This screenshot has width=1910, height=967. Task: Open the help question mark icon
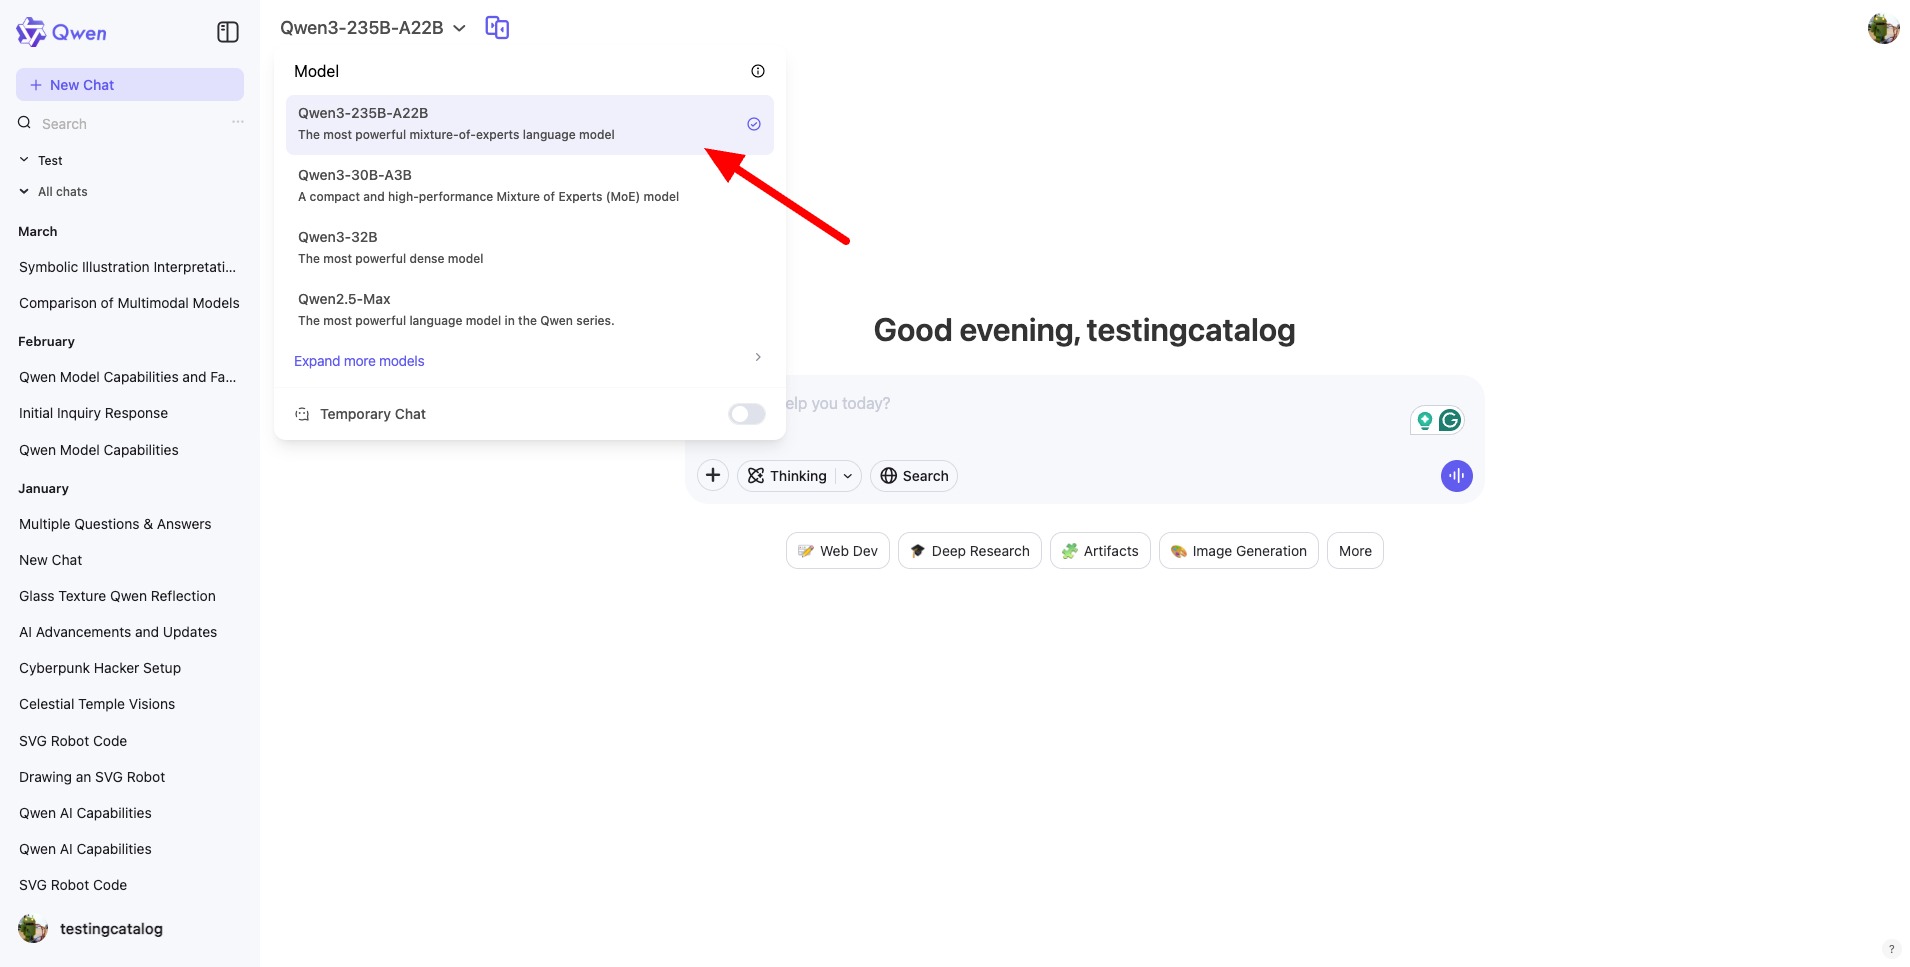[1891, 949]
